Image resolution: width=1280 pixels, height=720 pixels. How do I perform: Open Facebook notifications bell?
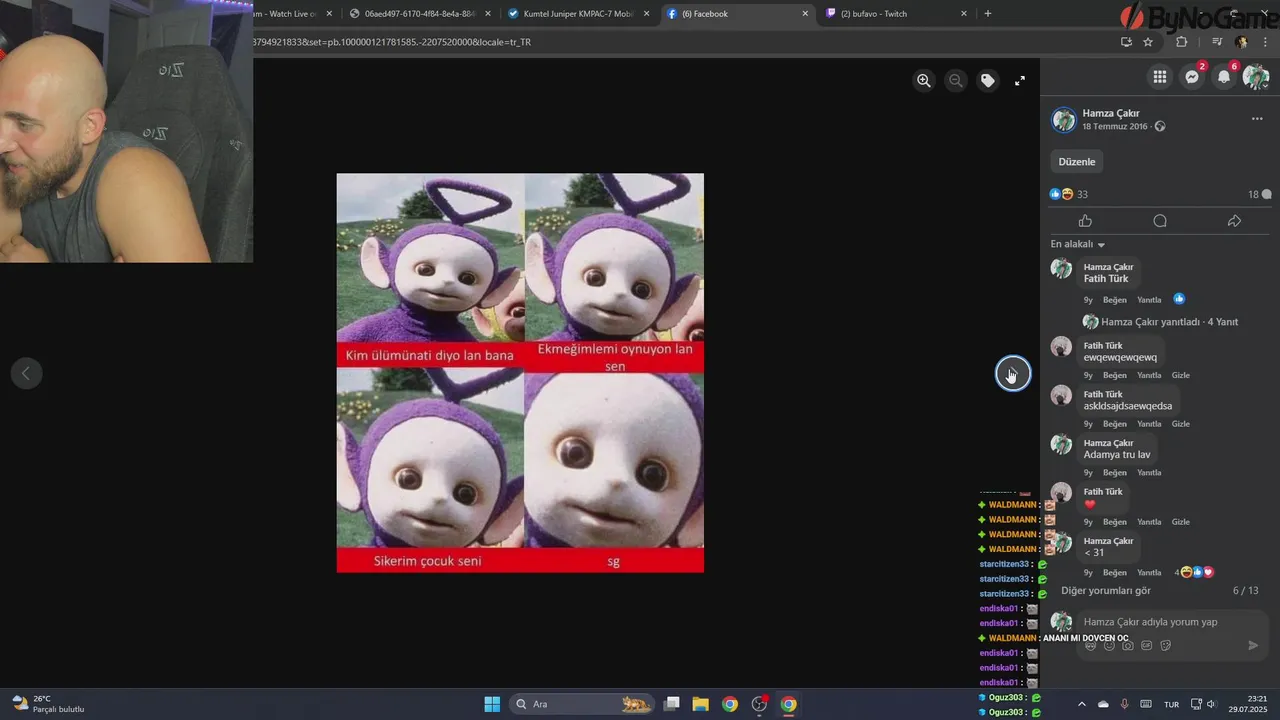[x=1224, y=77]
